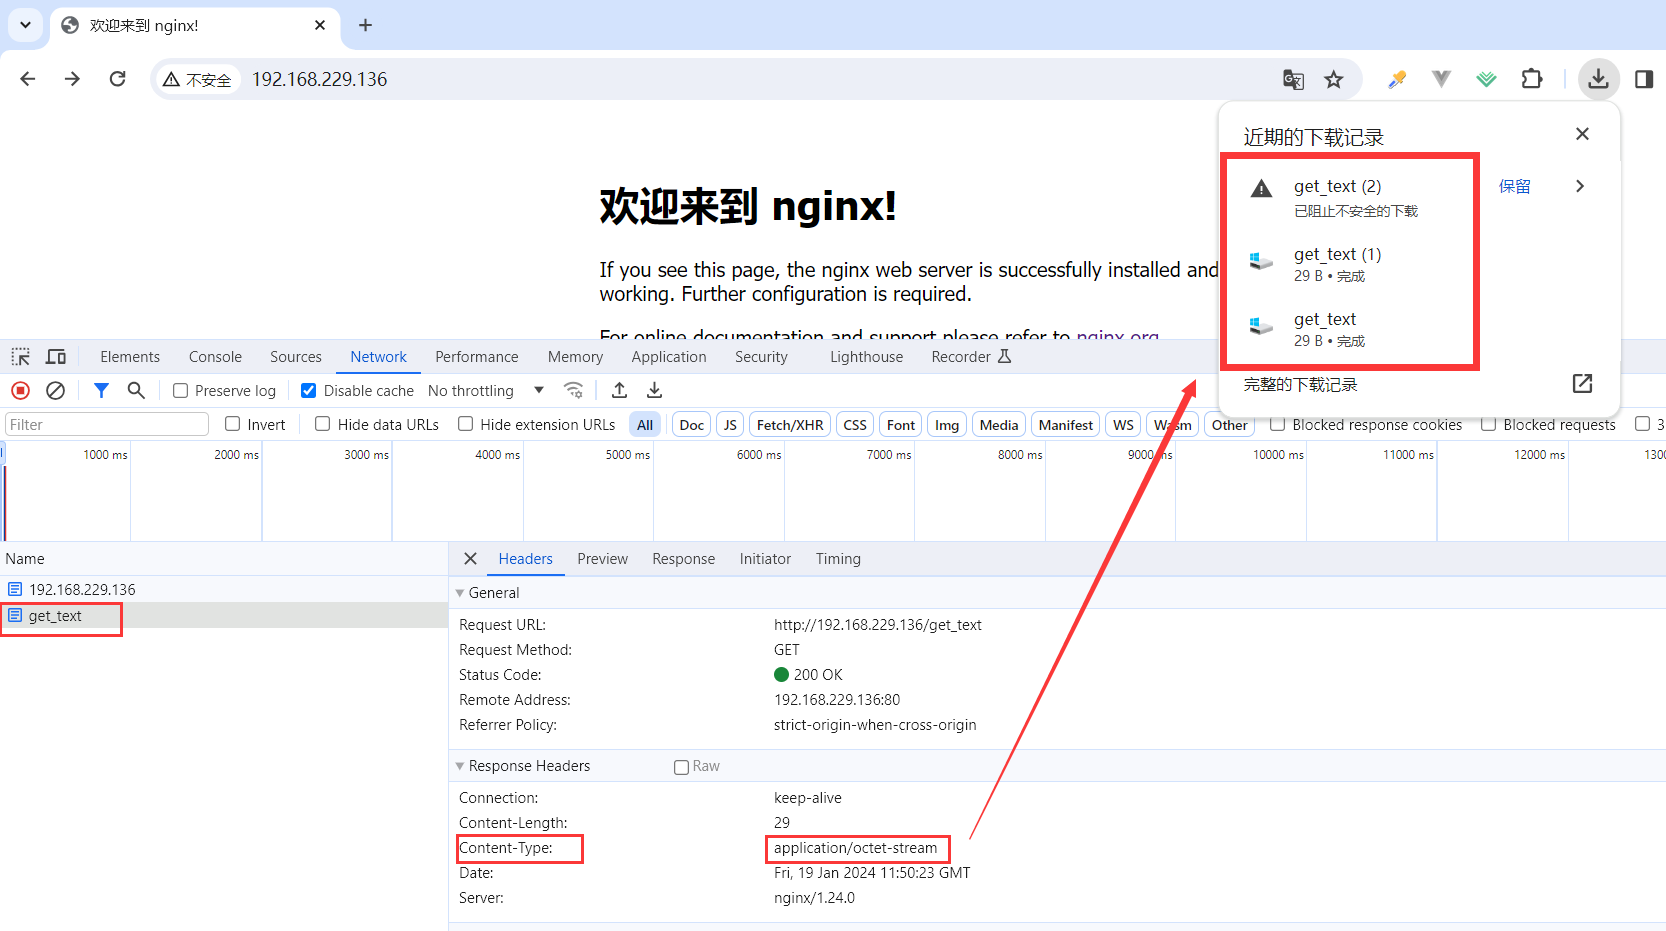Screen dimensions: 1666x931
Task: Switch to the Memory tab
Action: point(575,357)
